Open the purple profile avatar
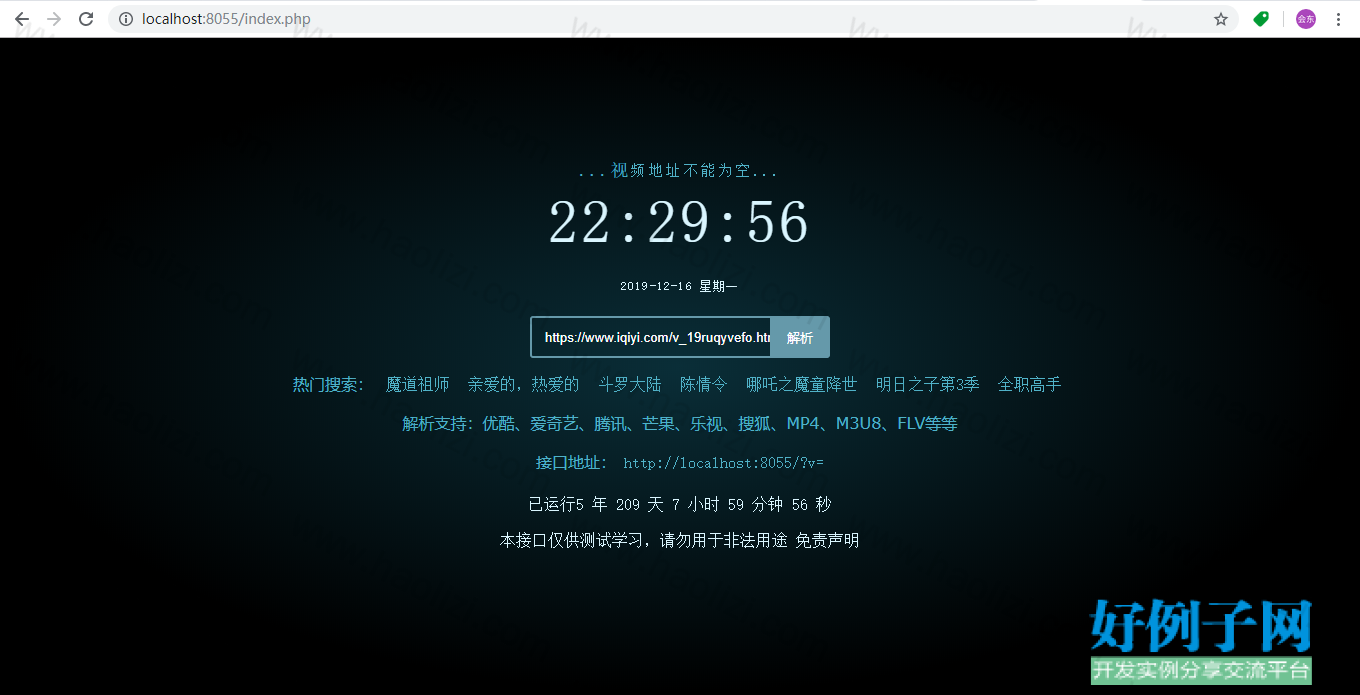The width and height of the screenshot is (1360, 695). [1306, 19]
